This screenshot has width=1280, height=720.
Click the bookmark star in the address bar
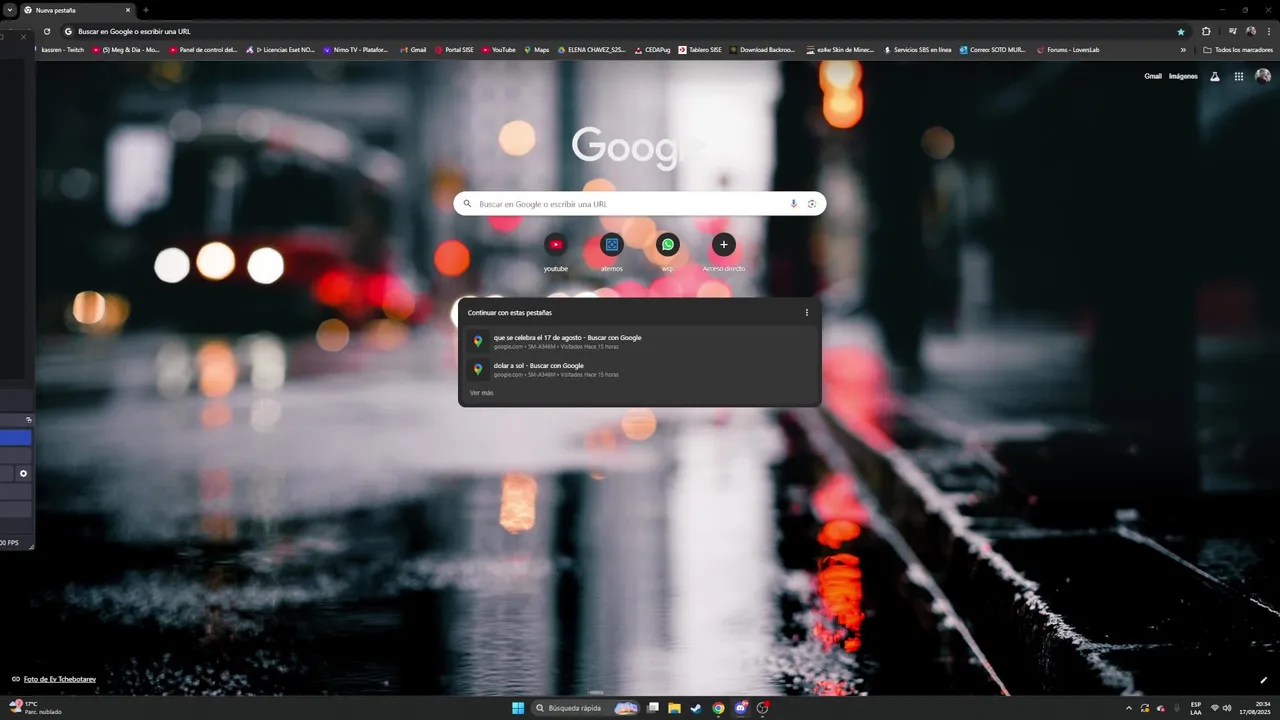coord(1181,31)
